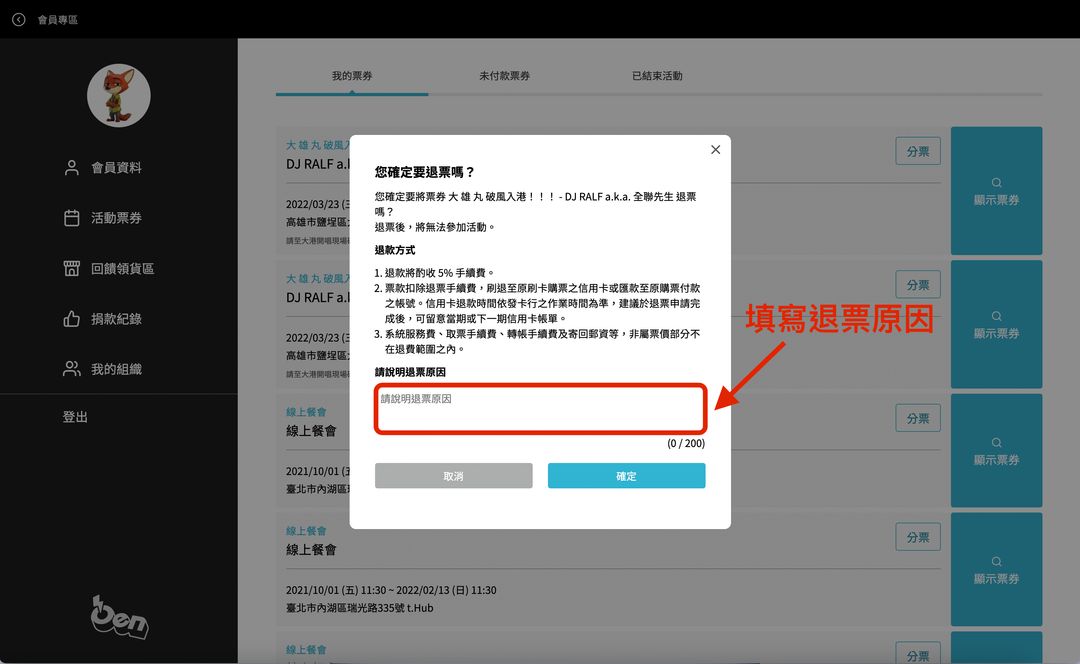
Task: Click the back arrow icon beside 會員專區
Action: (x=18, y=19)
